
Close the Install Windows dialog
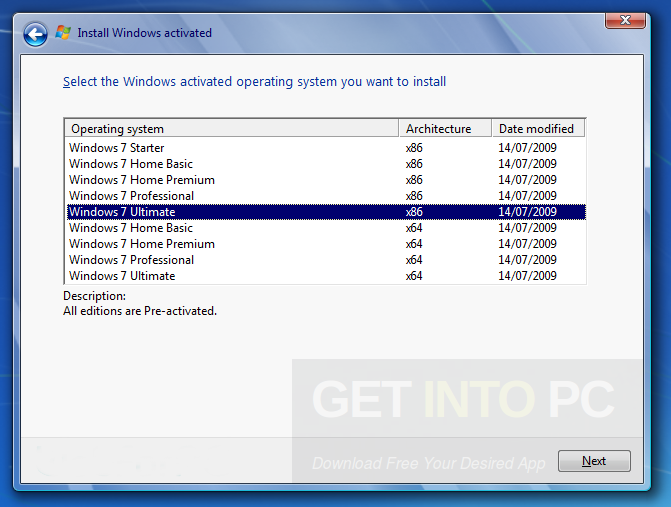point(625,20)
